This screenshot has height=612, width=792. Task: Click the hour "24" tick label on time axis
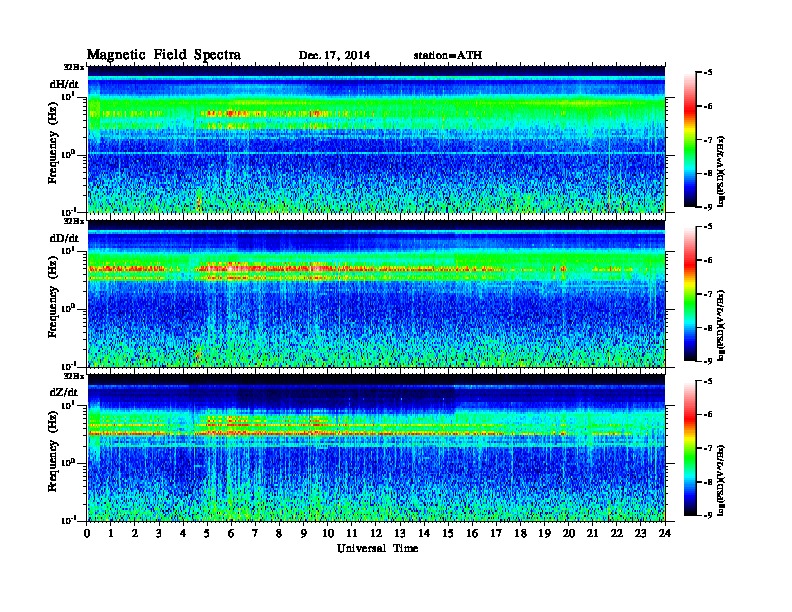665,533
